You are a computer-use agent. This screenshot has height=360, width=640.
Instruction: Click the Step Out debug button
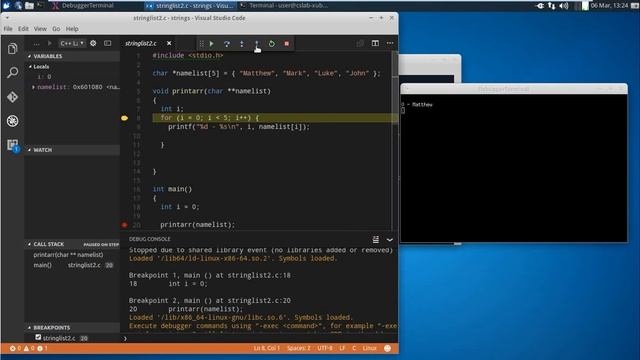click(x=257, y=44)
